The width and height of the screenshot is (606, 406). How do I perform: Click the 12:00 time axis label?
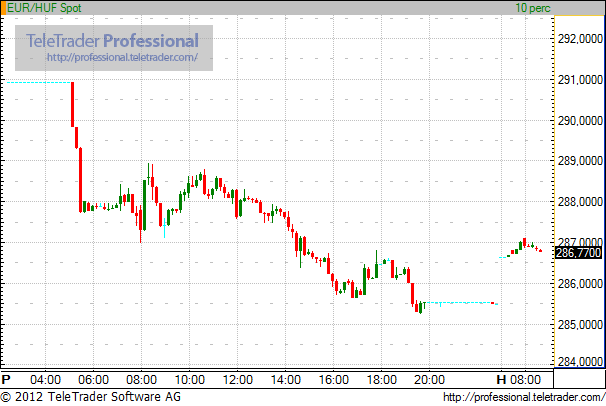pyautogui.click(x=237, y=379)
